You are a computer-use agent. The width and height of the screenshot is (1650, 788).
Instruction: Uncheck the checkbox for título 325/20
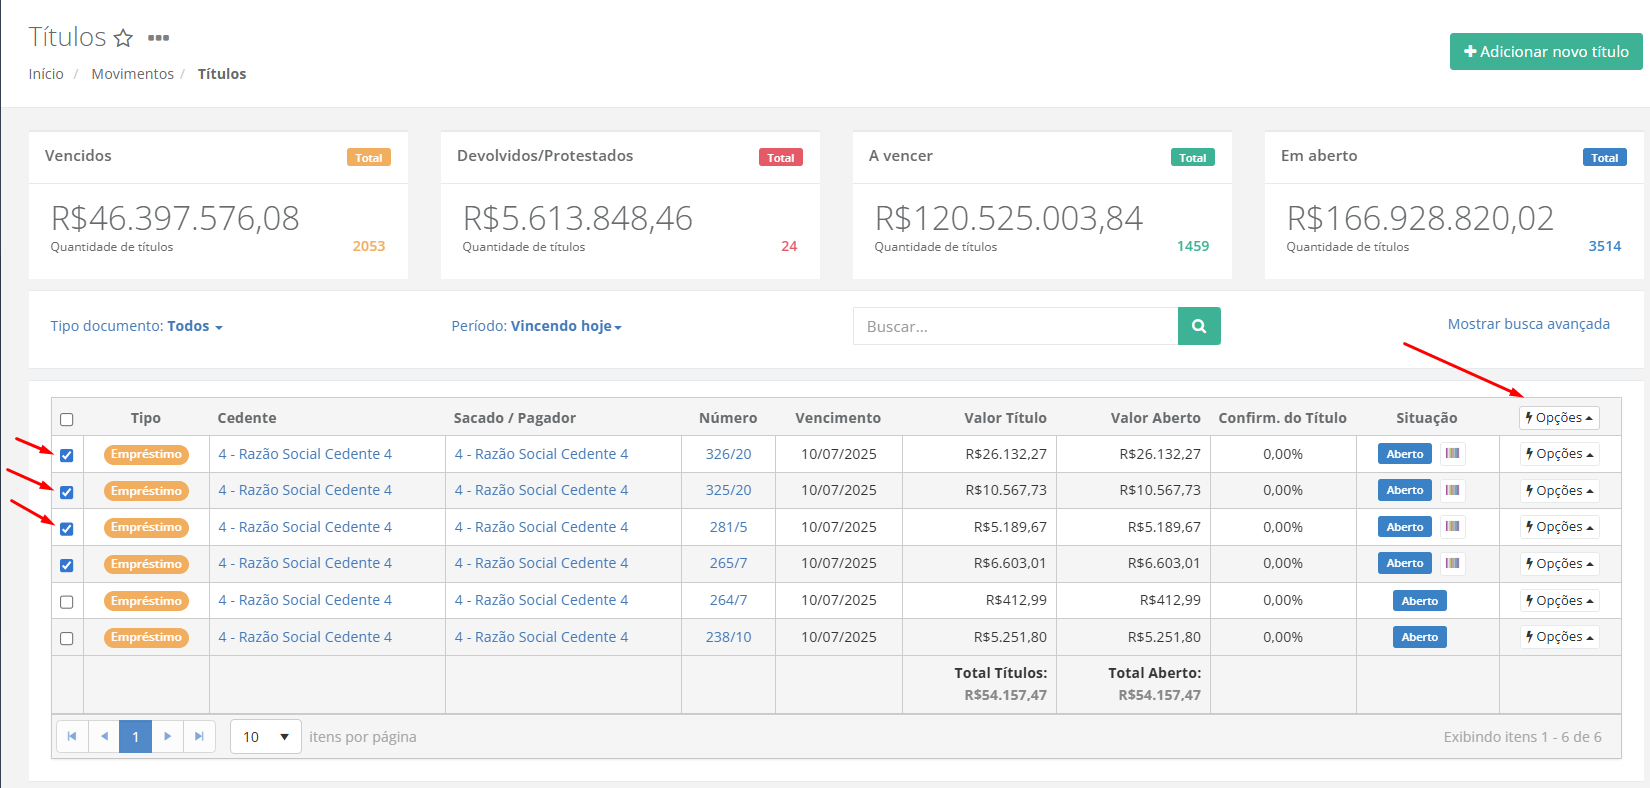[x=67, y=492]
